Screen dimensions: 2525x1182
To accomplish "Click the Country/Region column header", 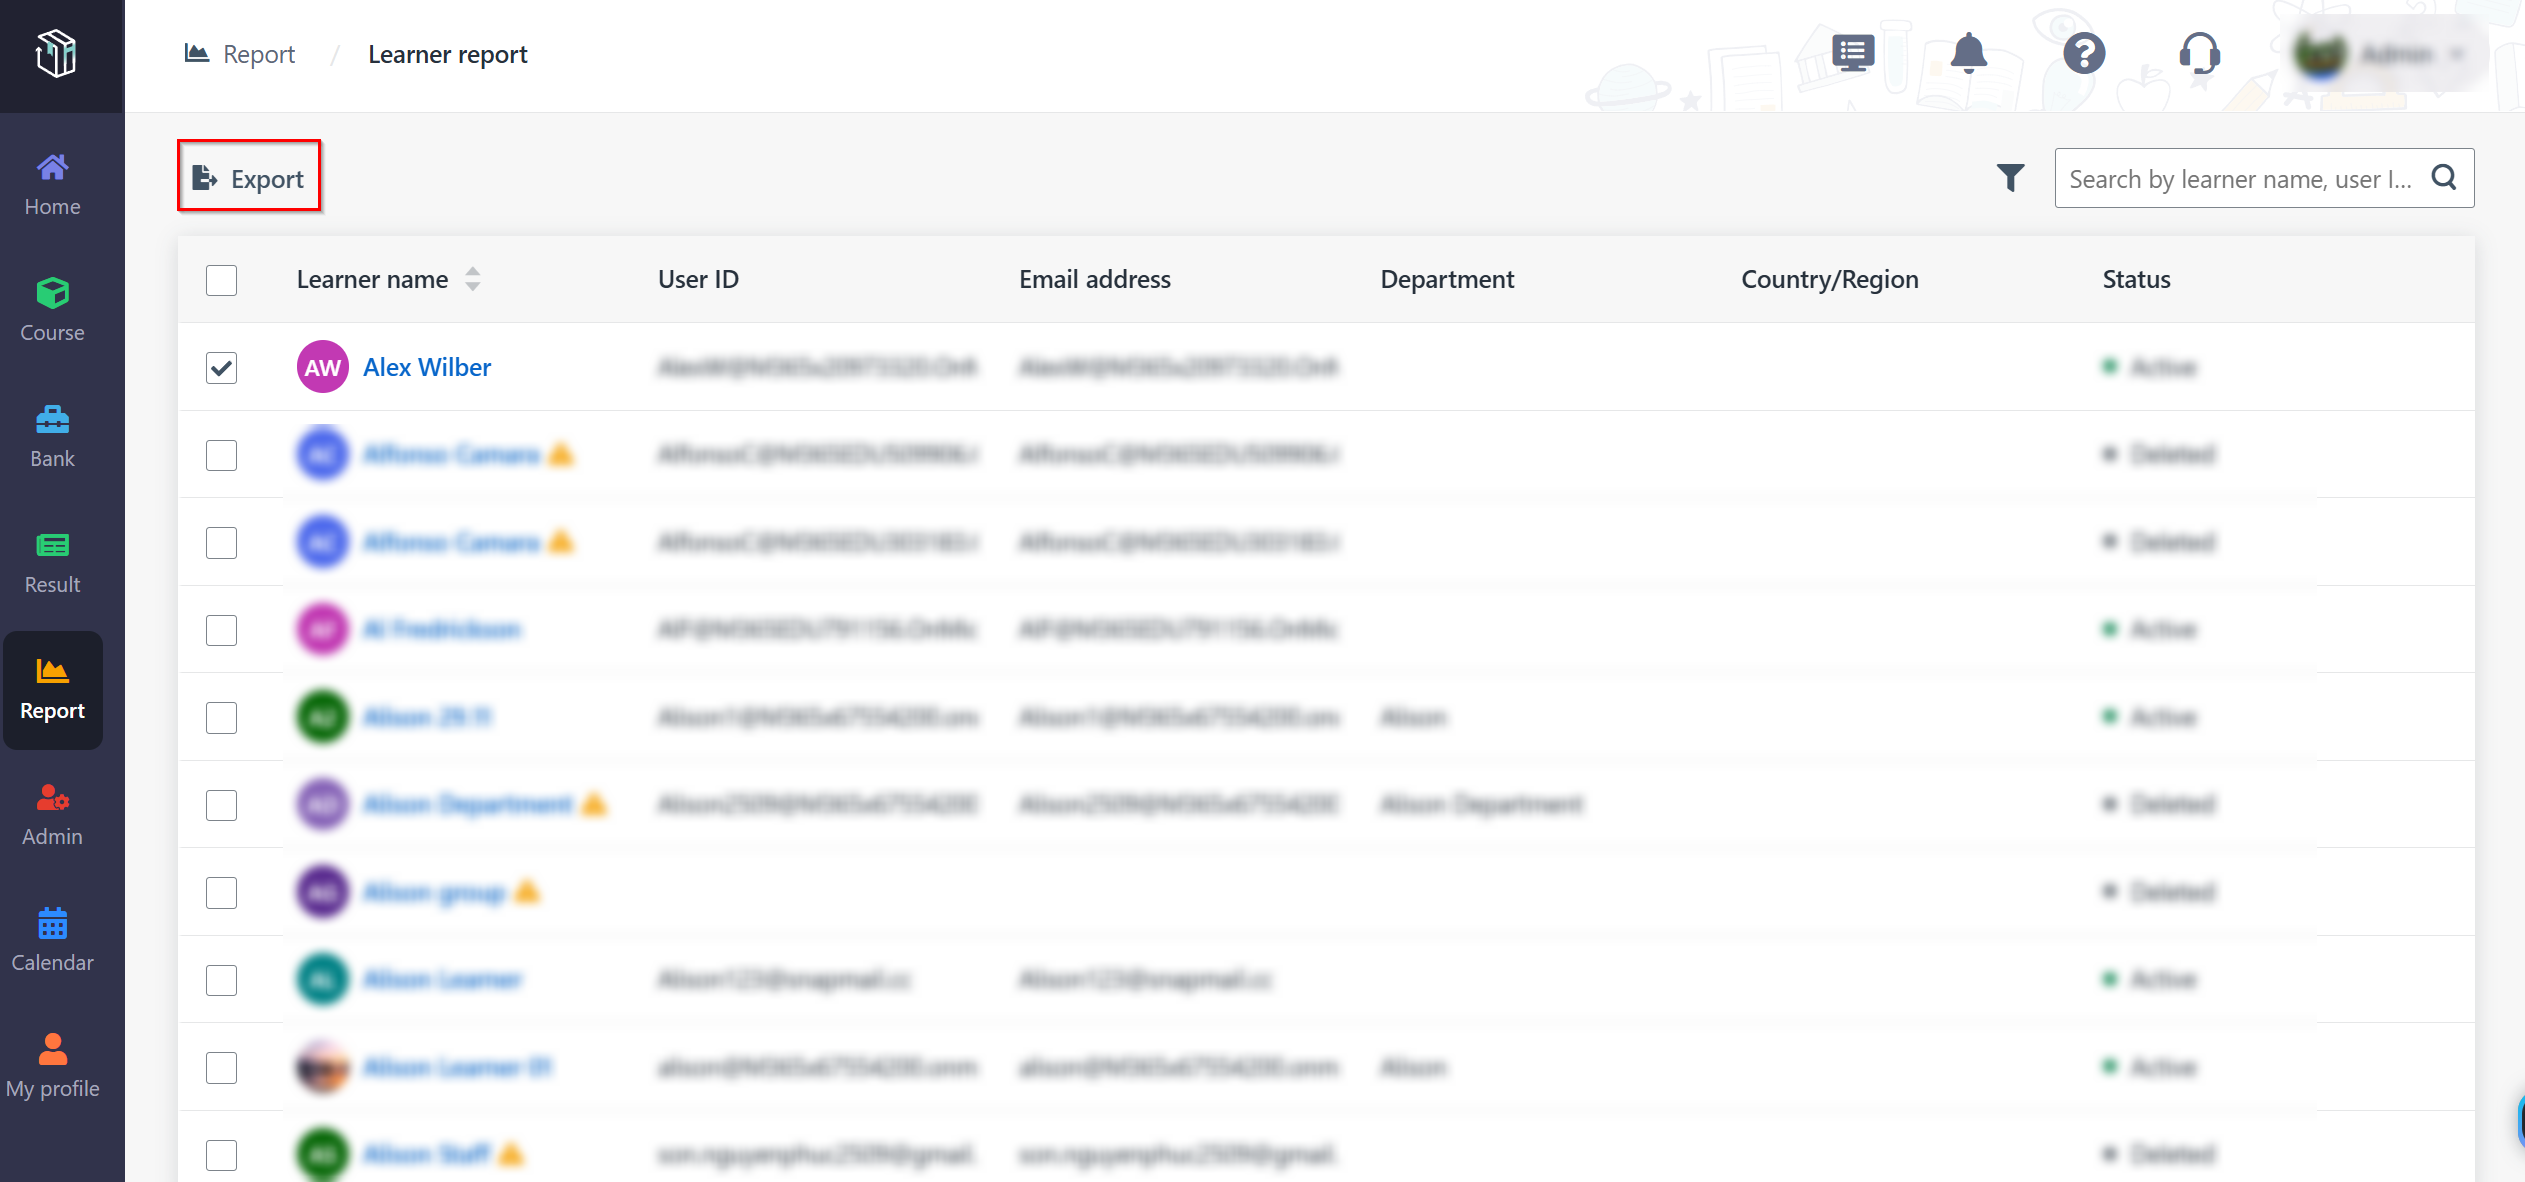I will pos(1829,279).
